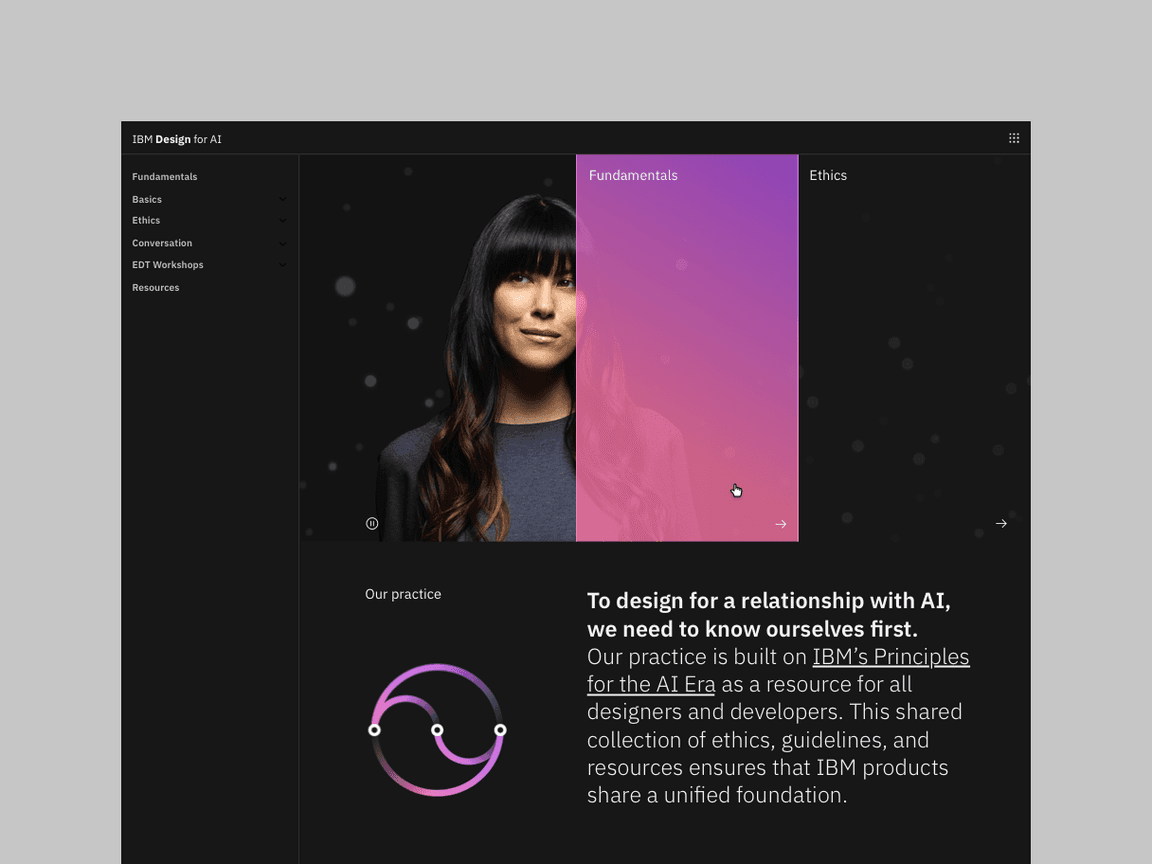Open the Conversation label in sidebar
The width and height of the screenshot is (1152, 864).
point(162,243)
